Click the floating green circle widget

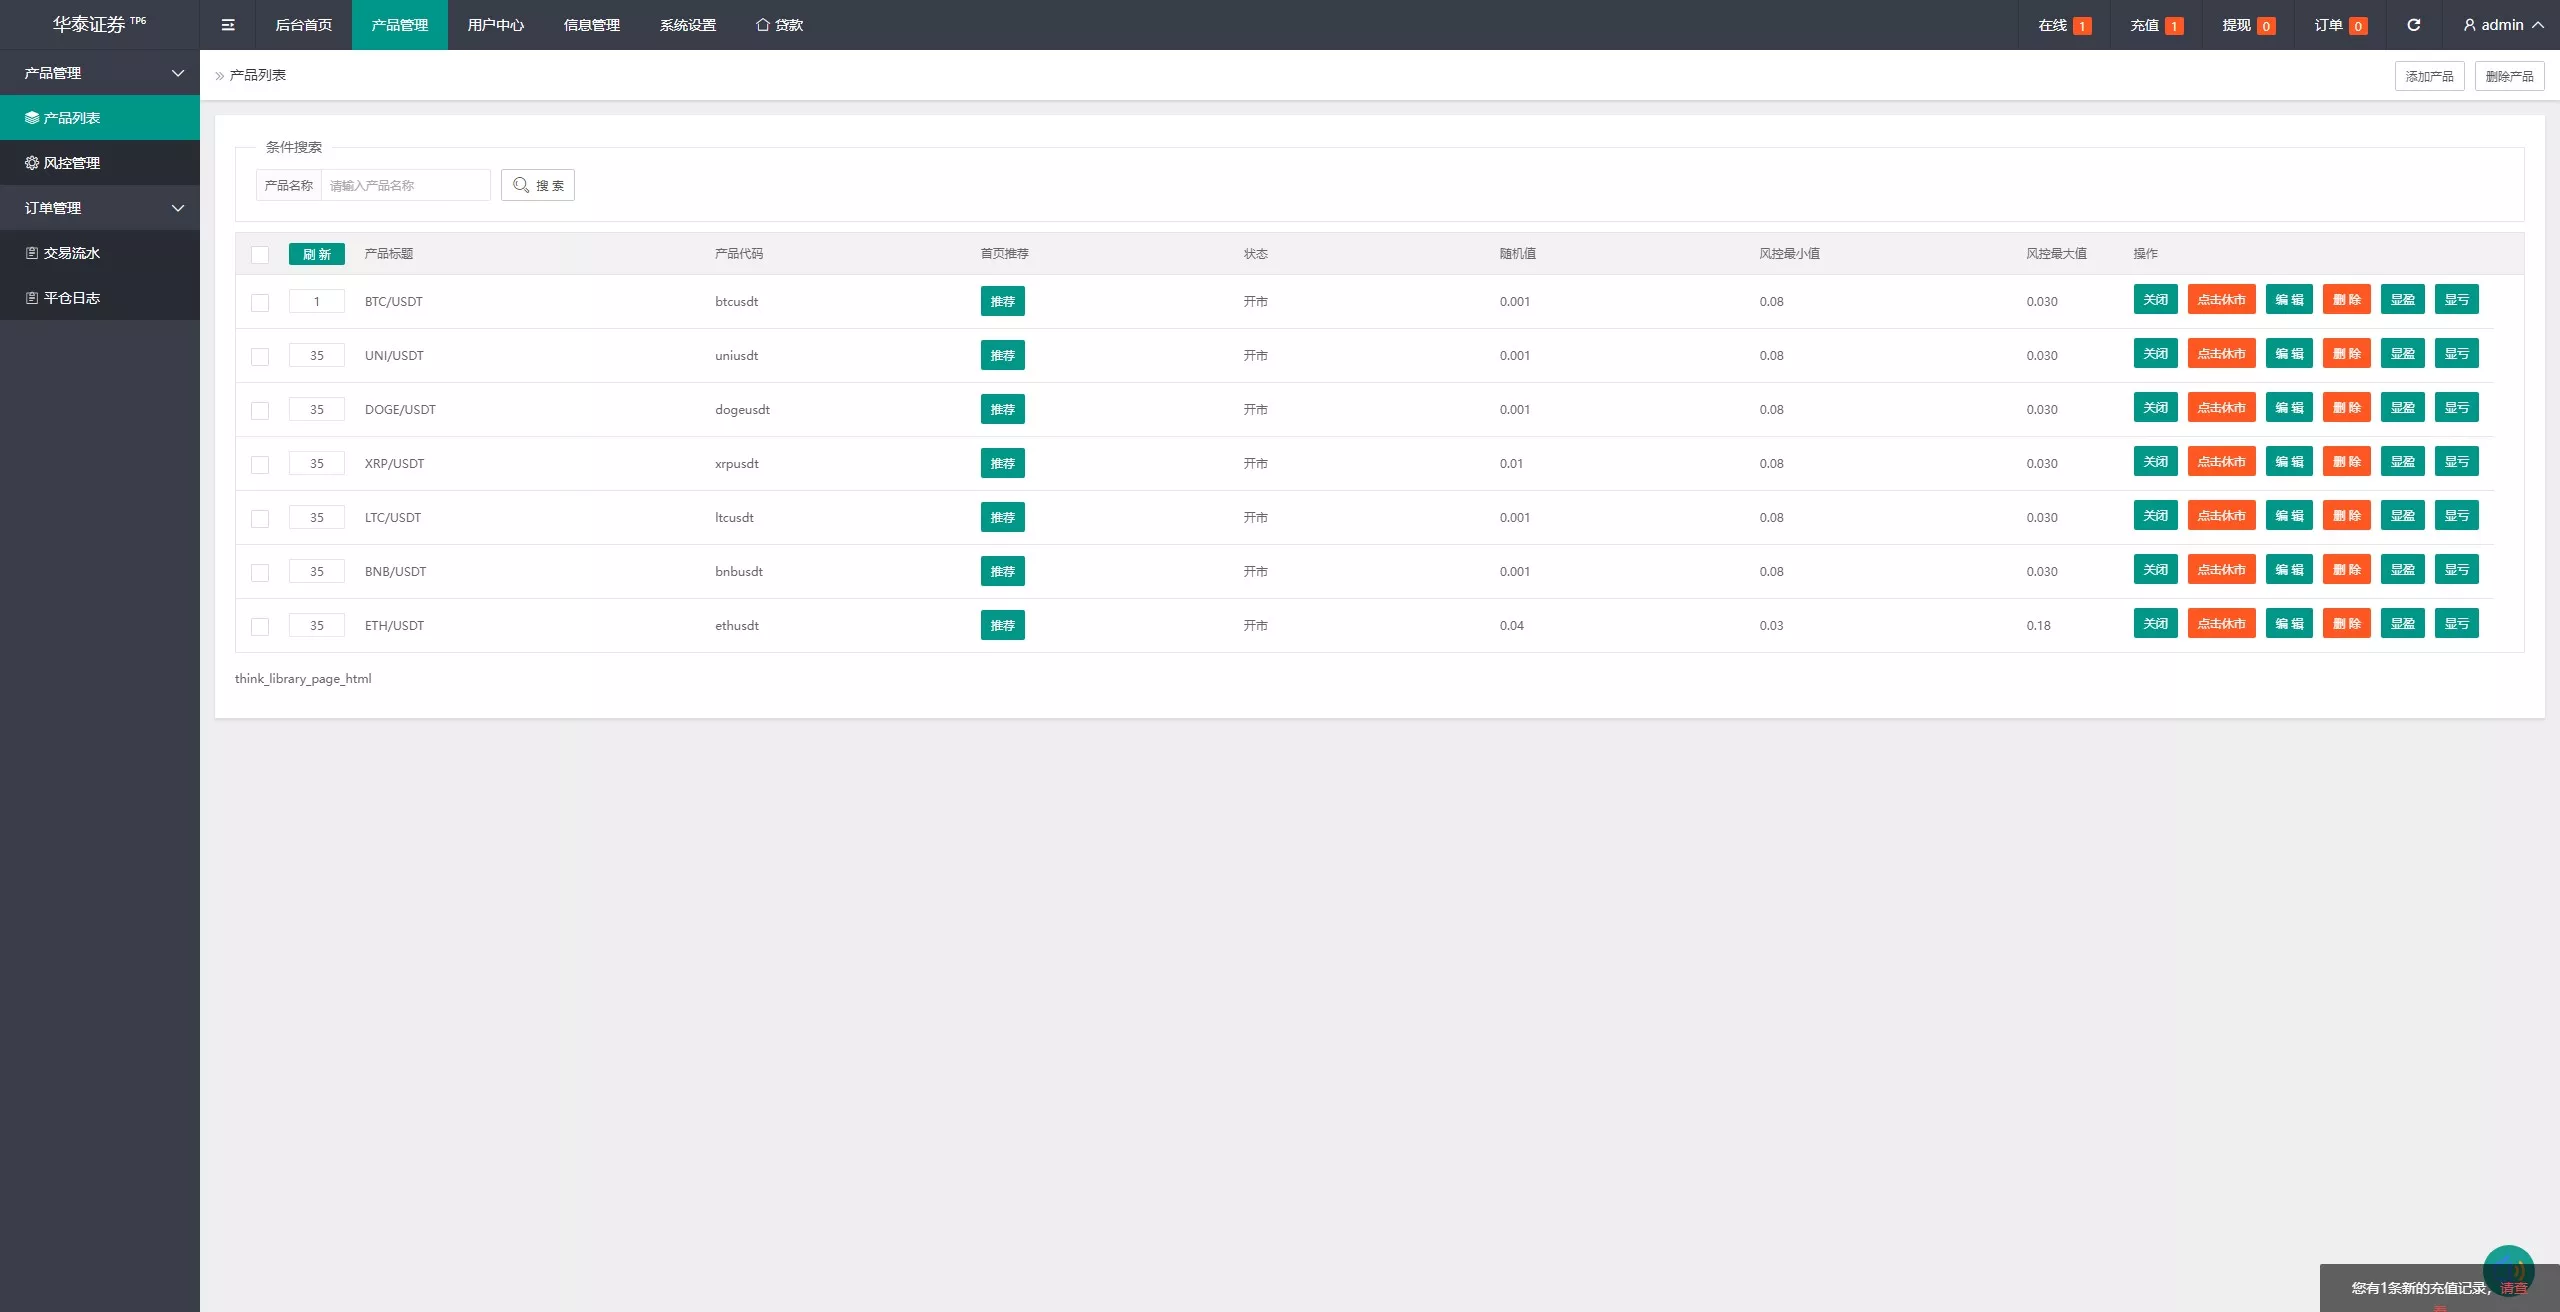[x=2508, y=1270]
